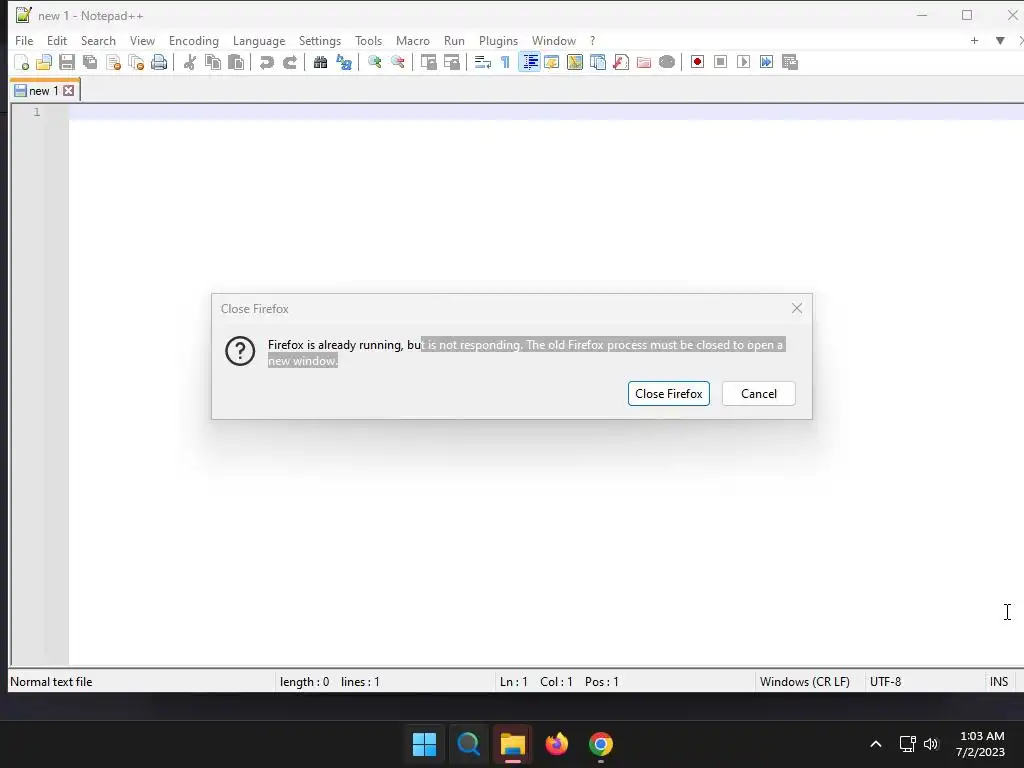Click the Redo arrow icon

[x=289, y=62]
